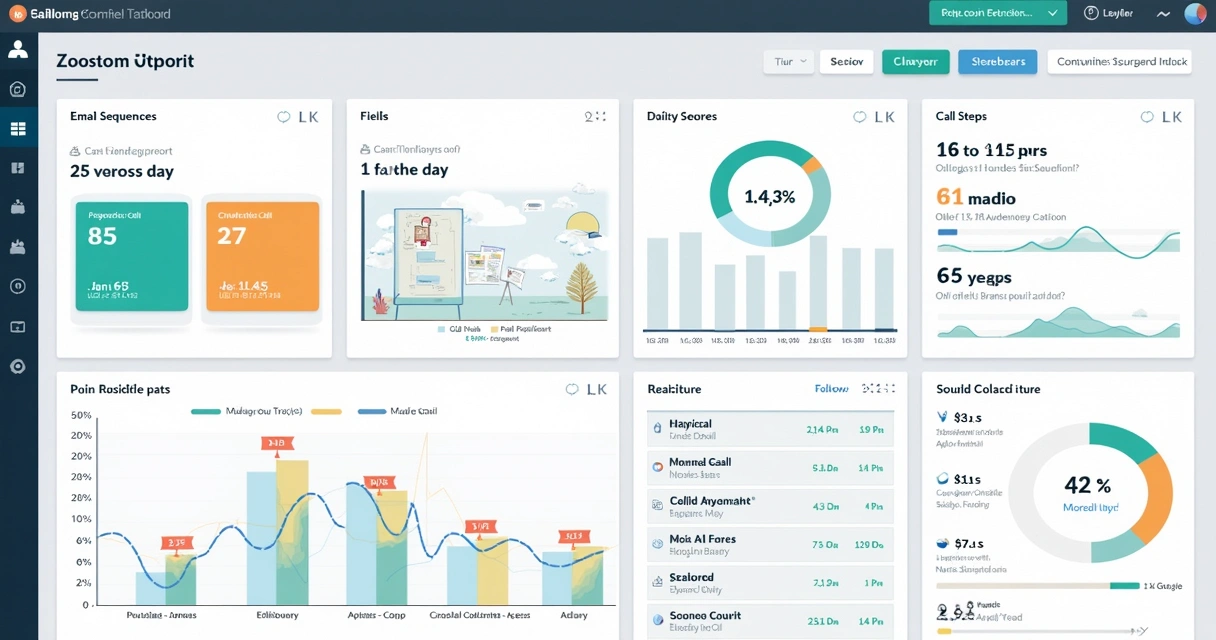Click the home icon in left sidebar

click(18, 89)
